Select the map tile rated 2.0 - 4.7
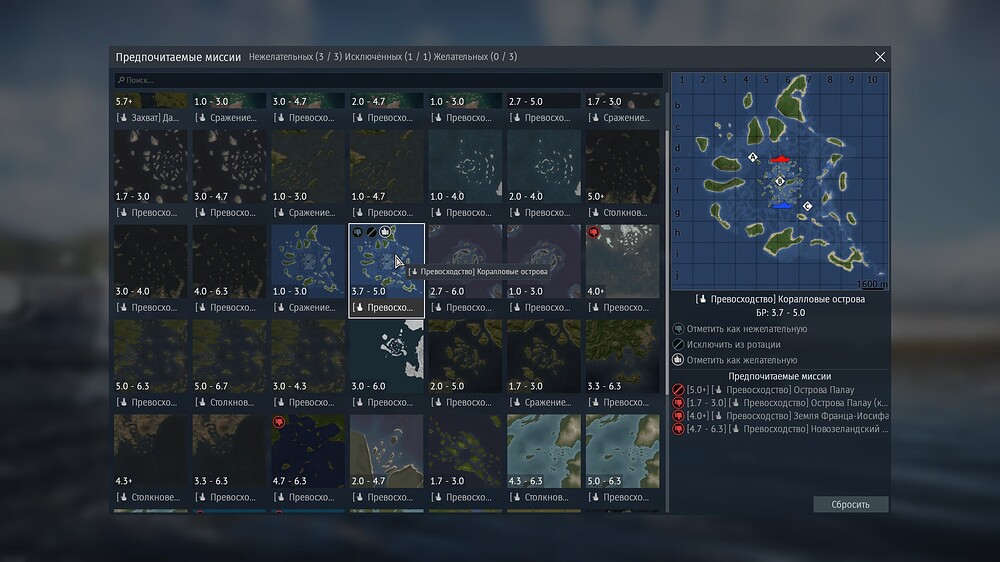Viewport: 1000px width, 562px height. click(386, 450)
